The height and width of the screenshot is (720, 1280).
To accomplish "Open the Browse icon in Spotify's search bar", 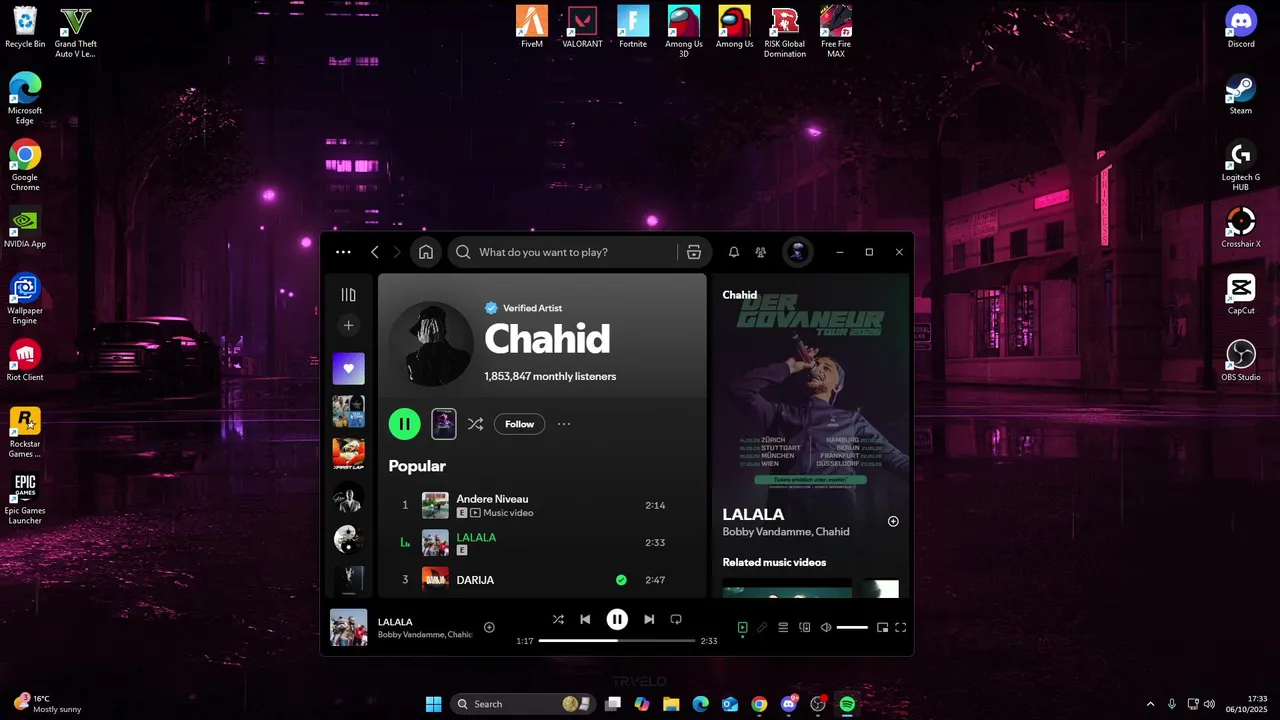I will [694, 252].
